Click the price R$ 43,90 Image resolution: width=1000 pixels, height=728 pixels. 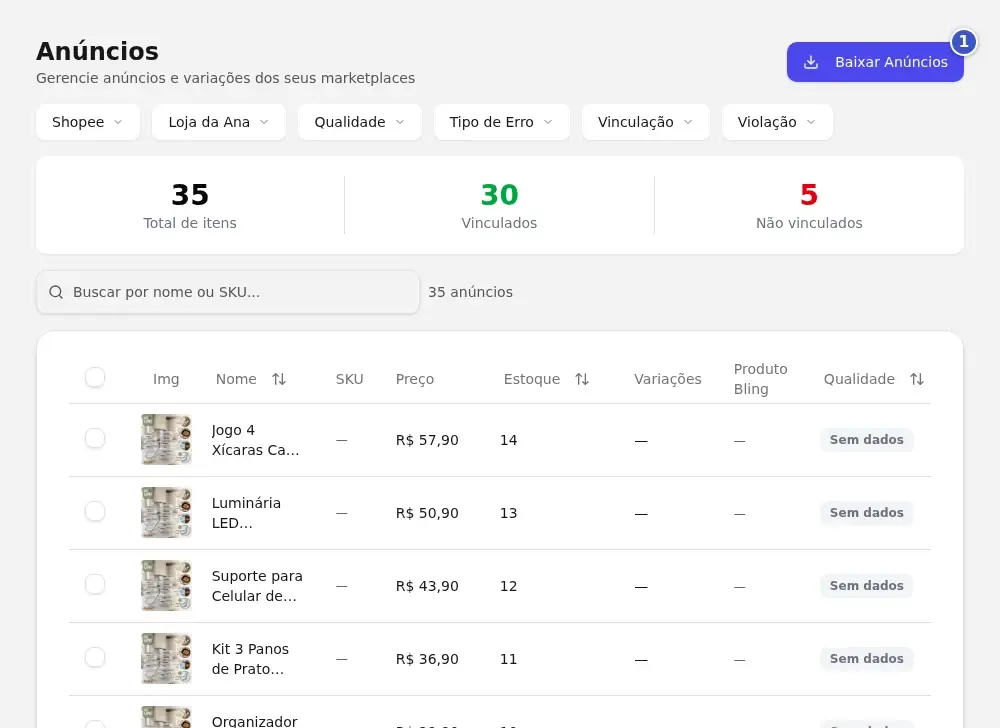[427, 586]
